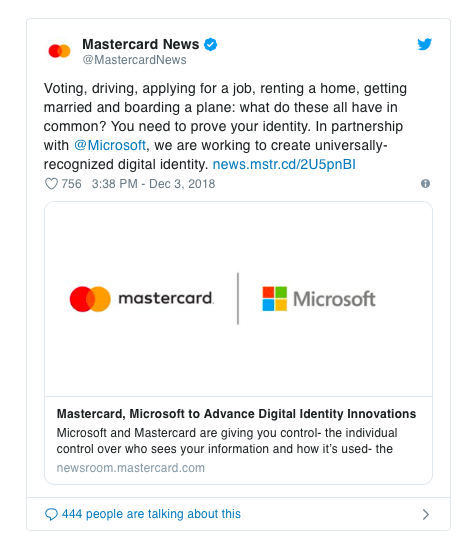Click the Twitter bird icon
Viewport: 472px width, 542px height.
[424, 44]
